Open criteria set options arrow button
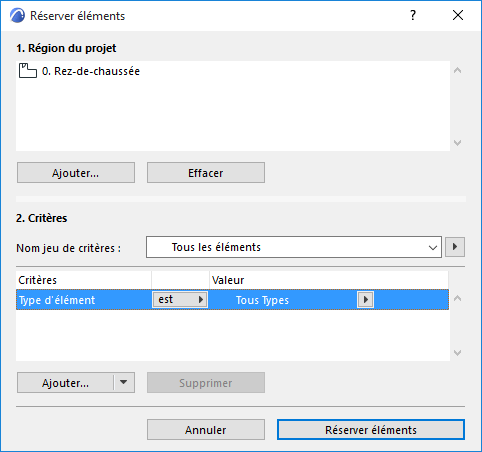Screen dimensions: 482x452 pyautogui.click(x=455, y=247)
